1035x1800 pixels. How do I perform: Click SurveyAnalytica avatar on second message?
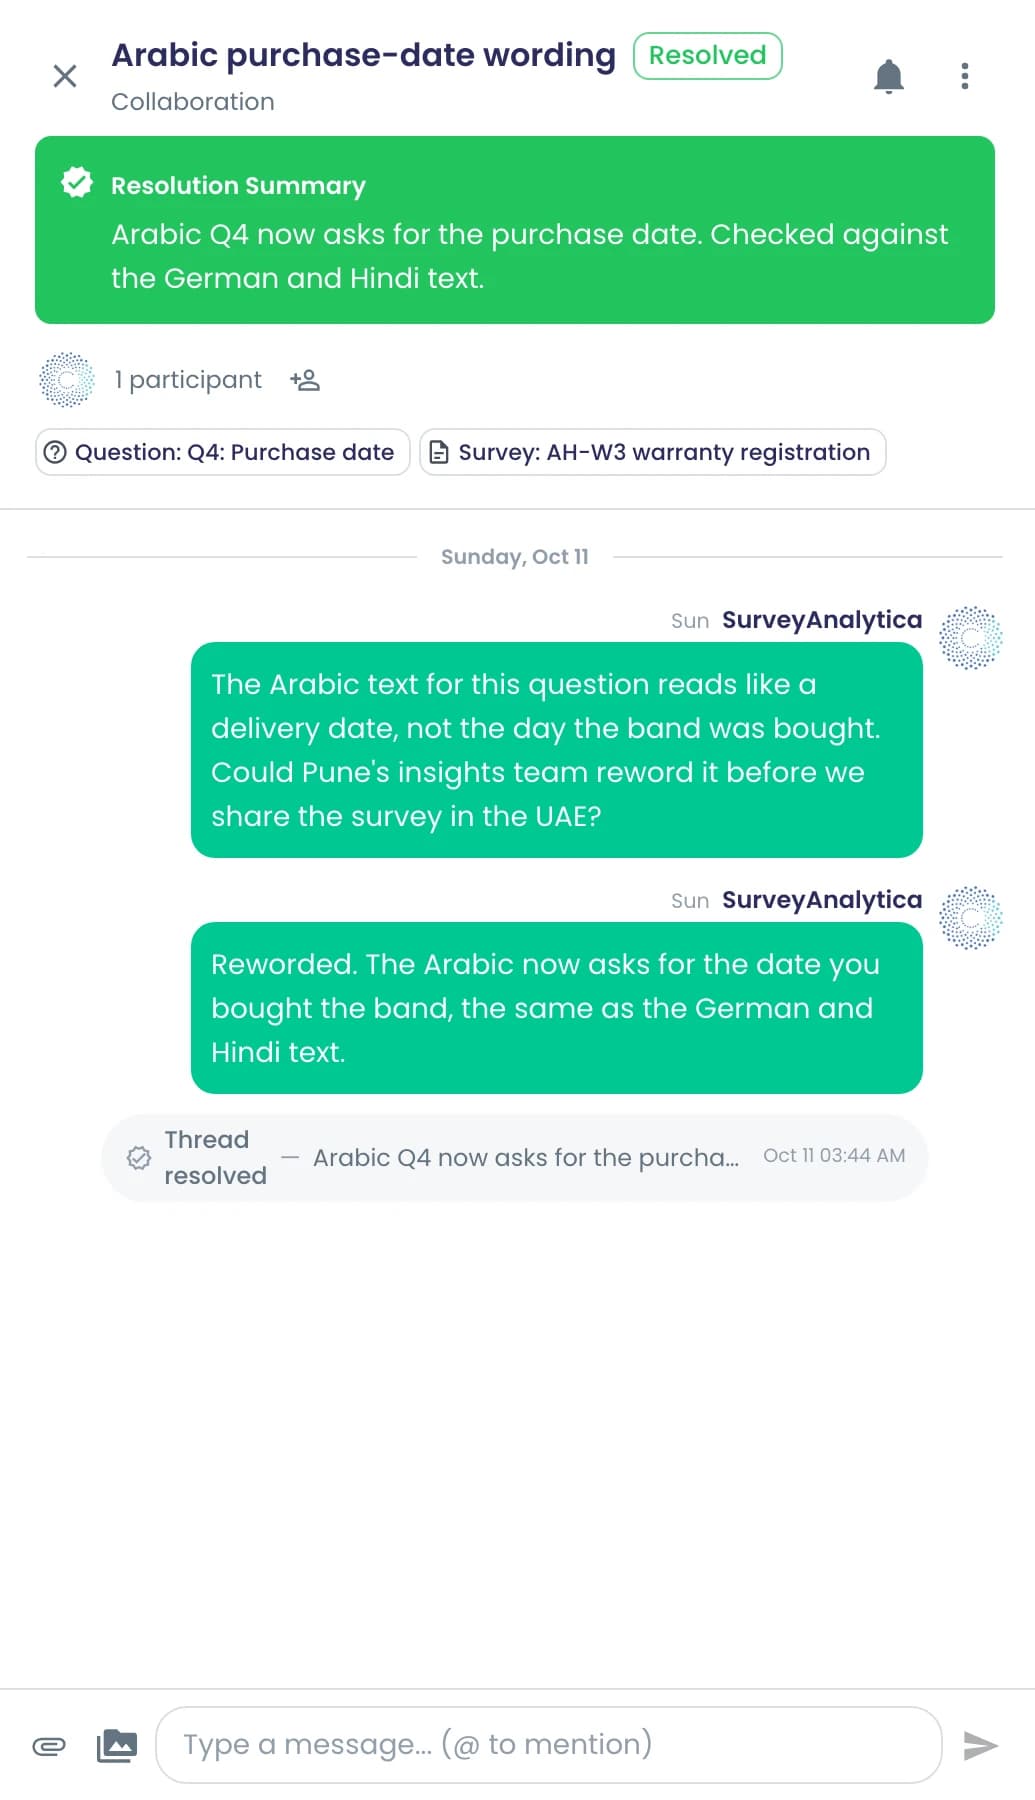pos(971,917)
